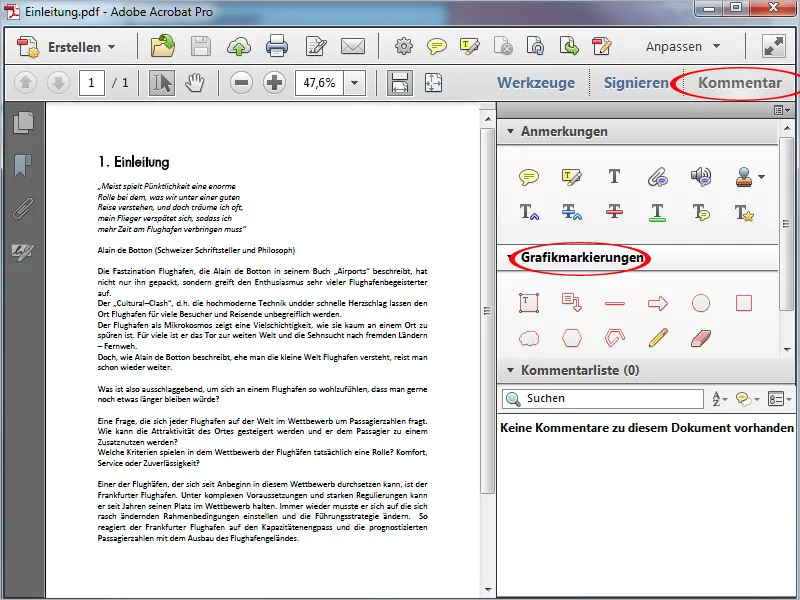The width and height of the screenshot is (800, 600).
Task: Collapse the Anmerkungen section
Action: pos(510,131)
